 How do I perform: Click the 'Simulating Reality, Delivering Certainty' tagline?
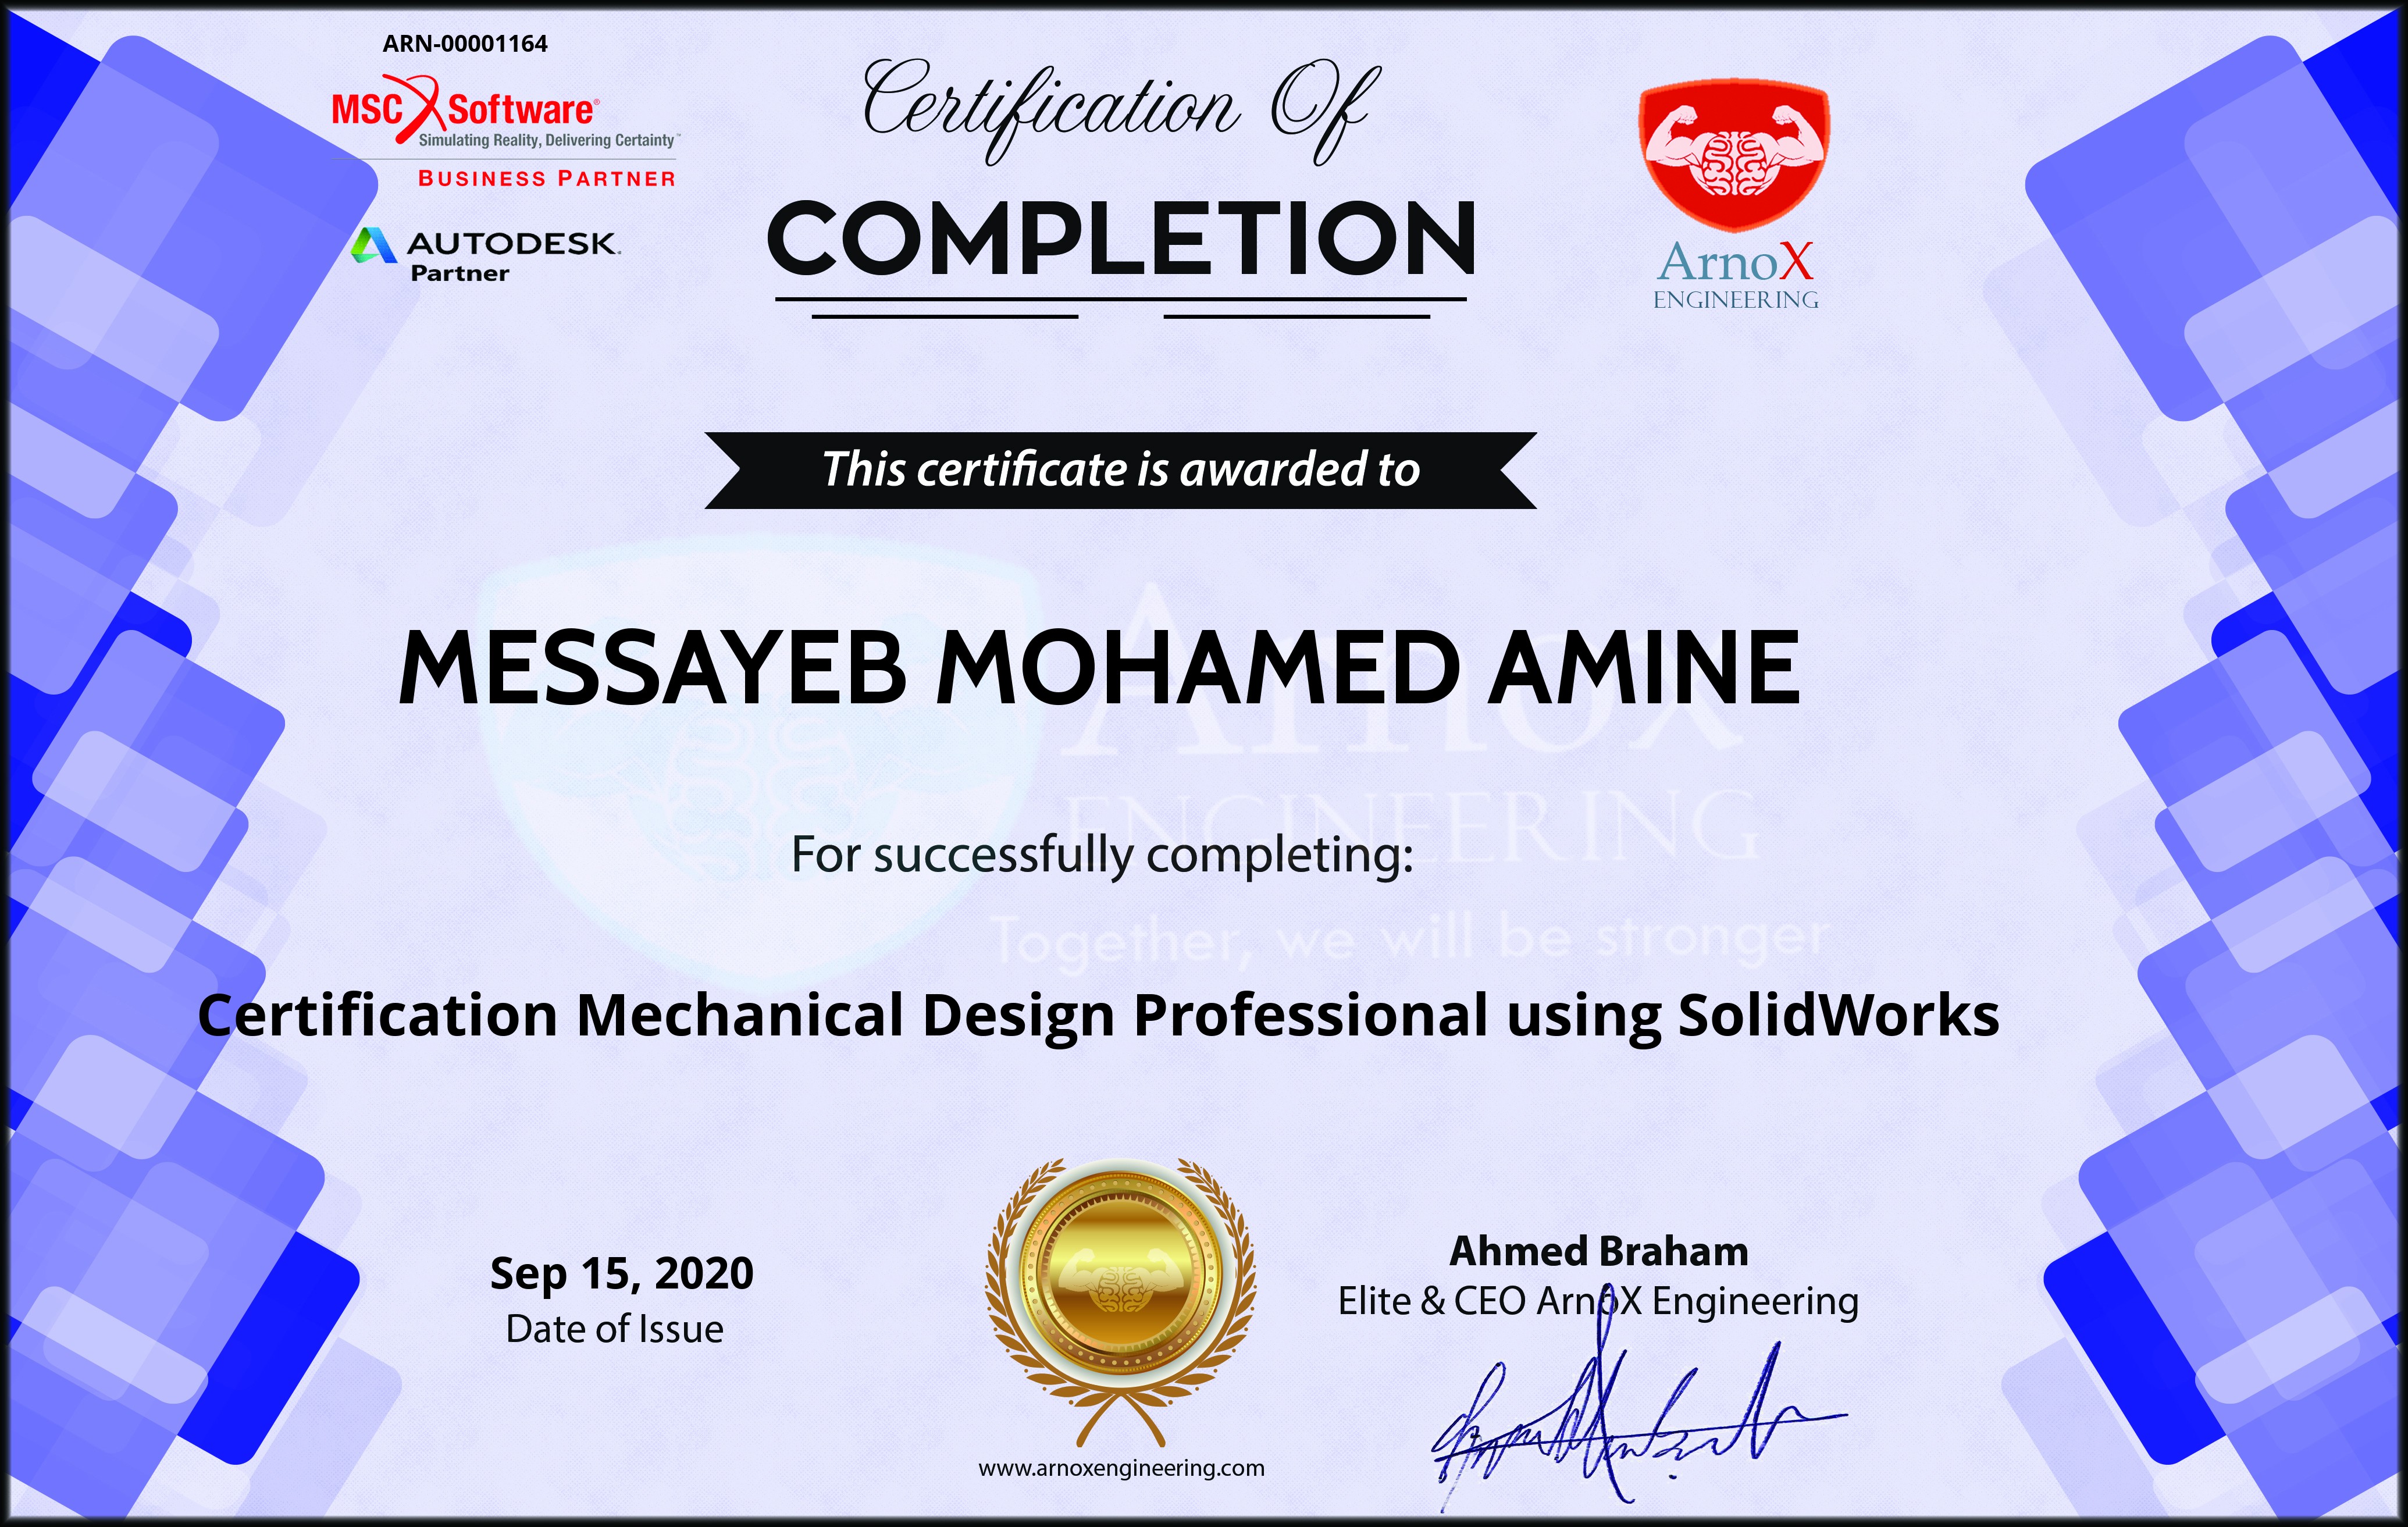(x=548, y=140)
